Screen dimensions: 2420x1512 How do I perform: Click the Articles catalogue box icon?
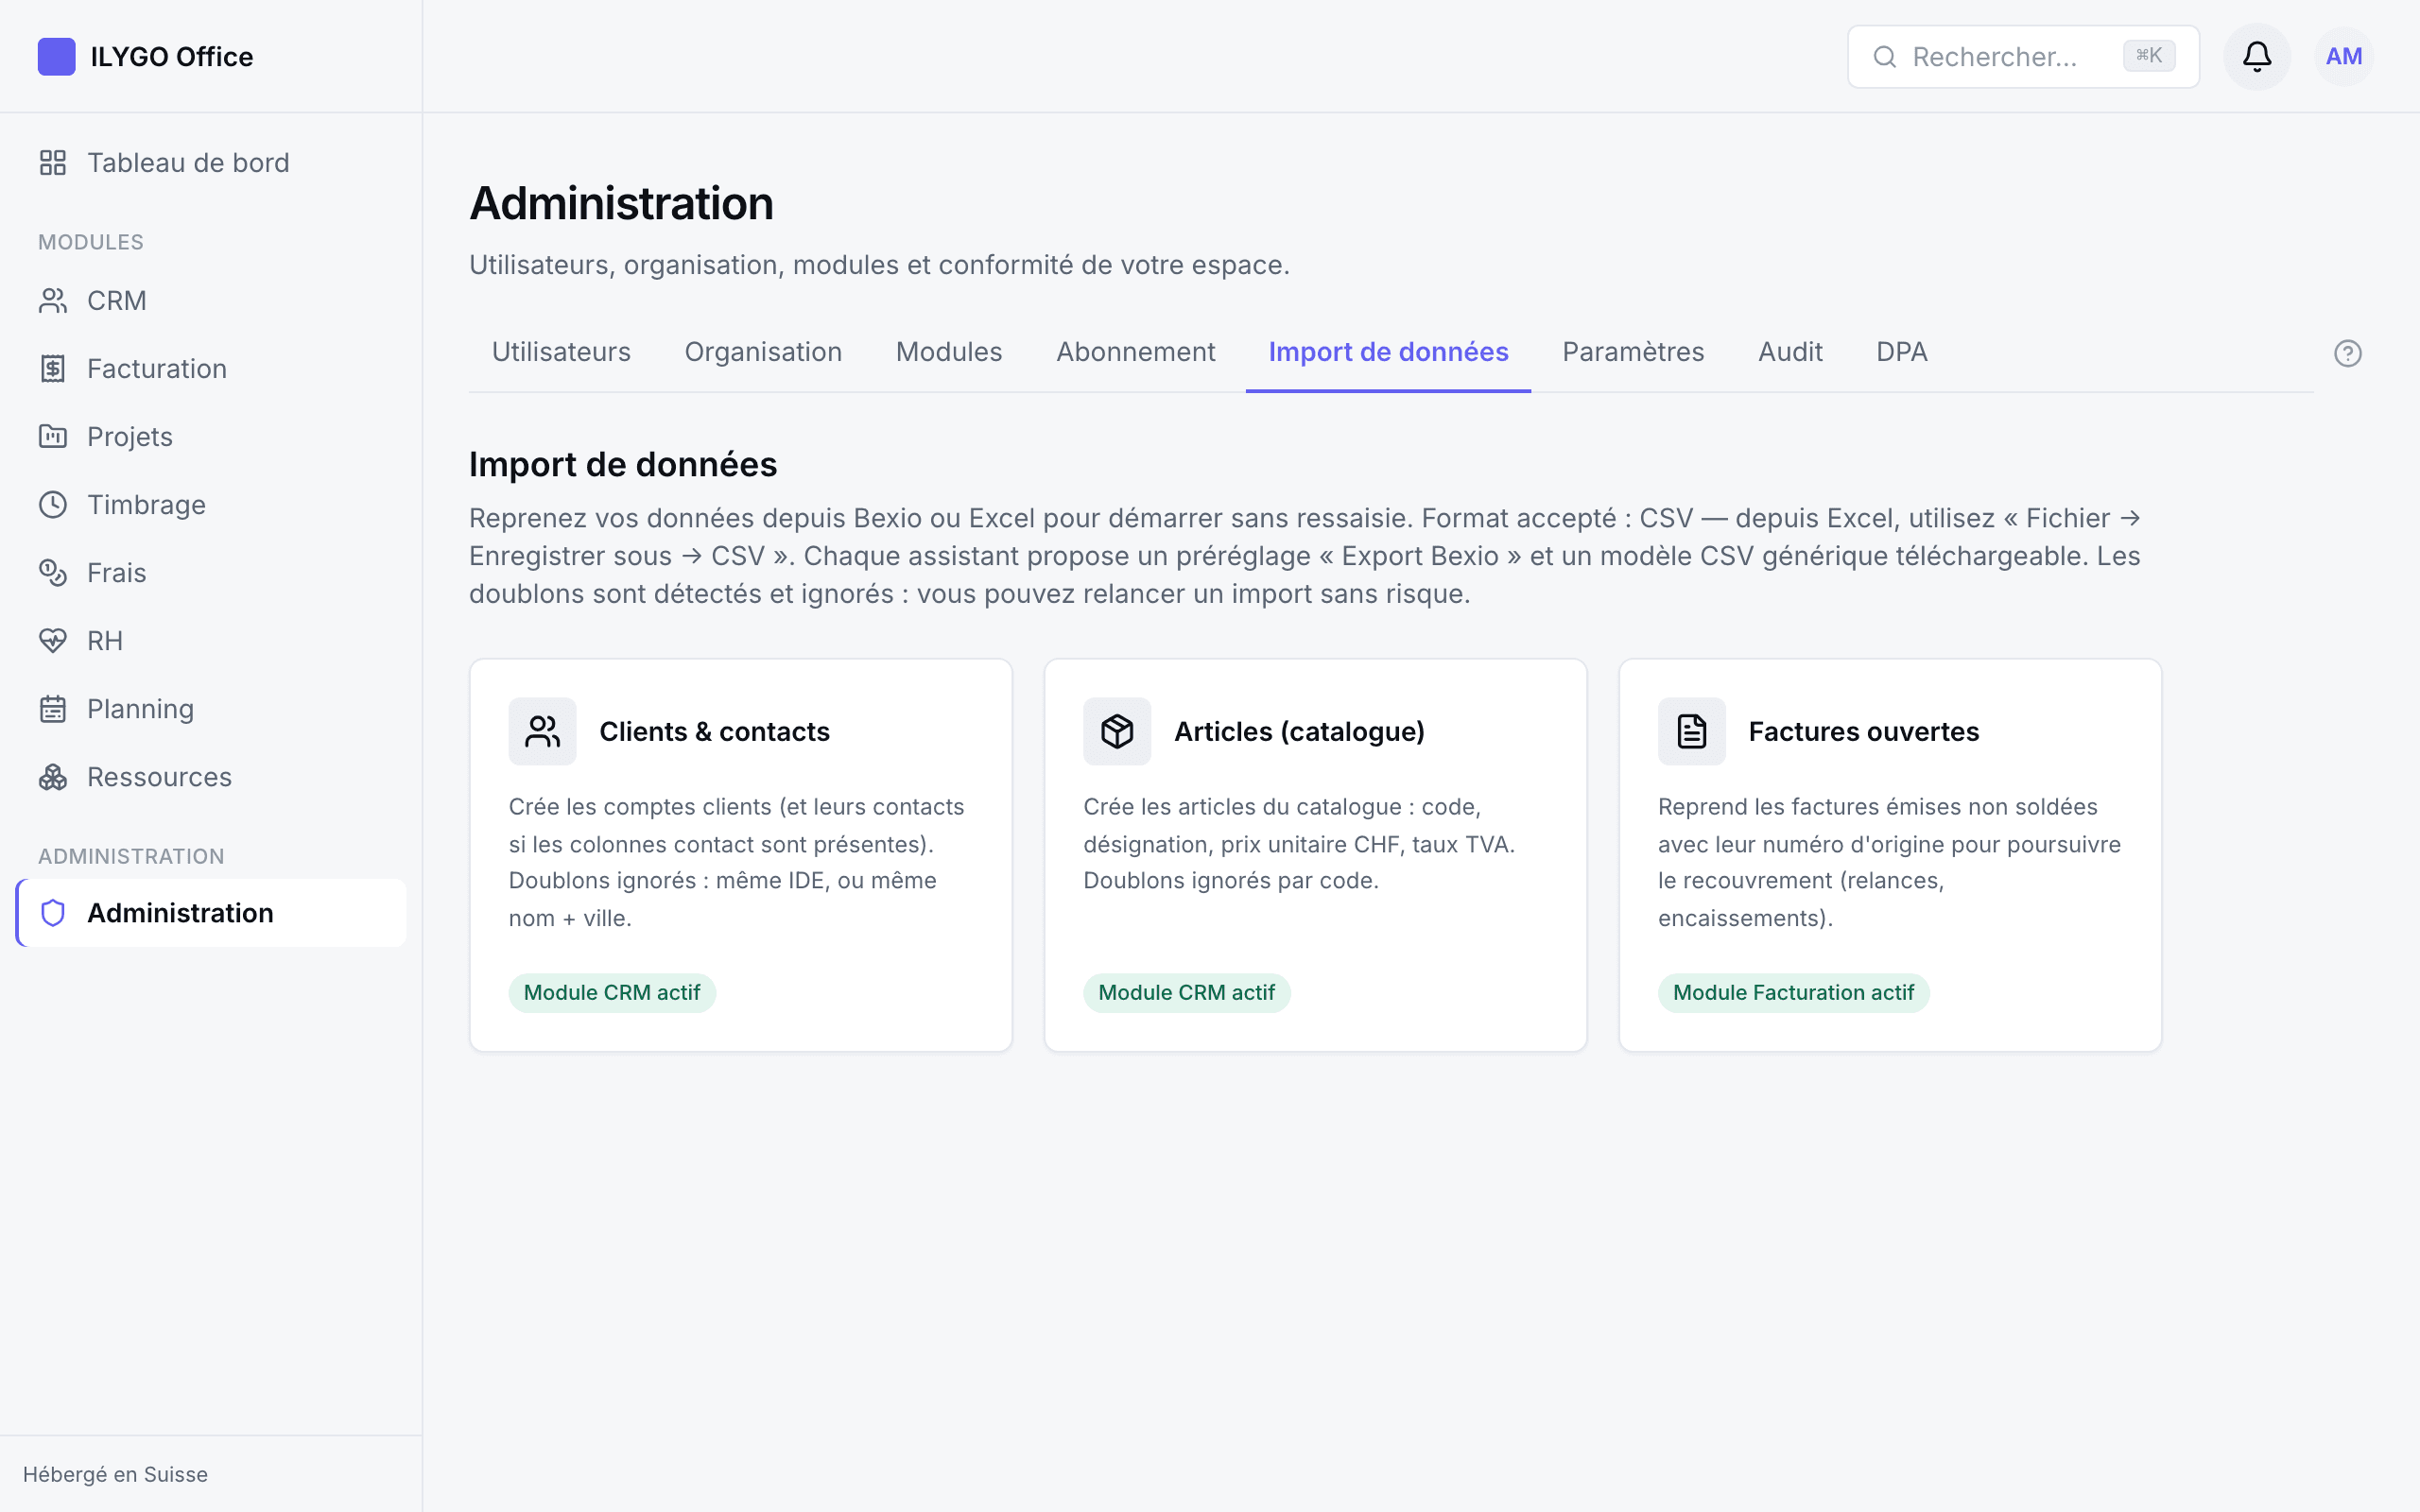(1117, 731)
